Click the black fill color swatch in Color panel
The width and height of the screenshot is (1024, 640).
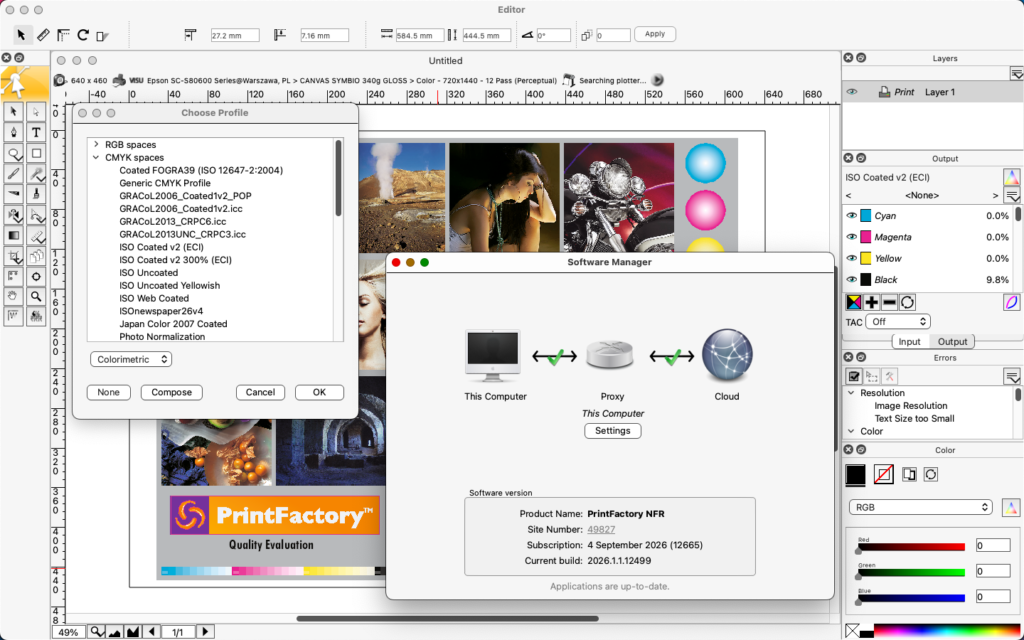(x=856, y=475)
